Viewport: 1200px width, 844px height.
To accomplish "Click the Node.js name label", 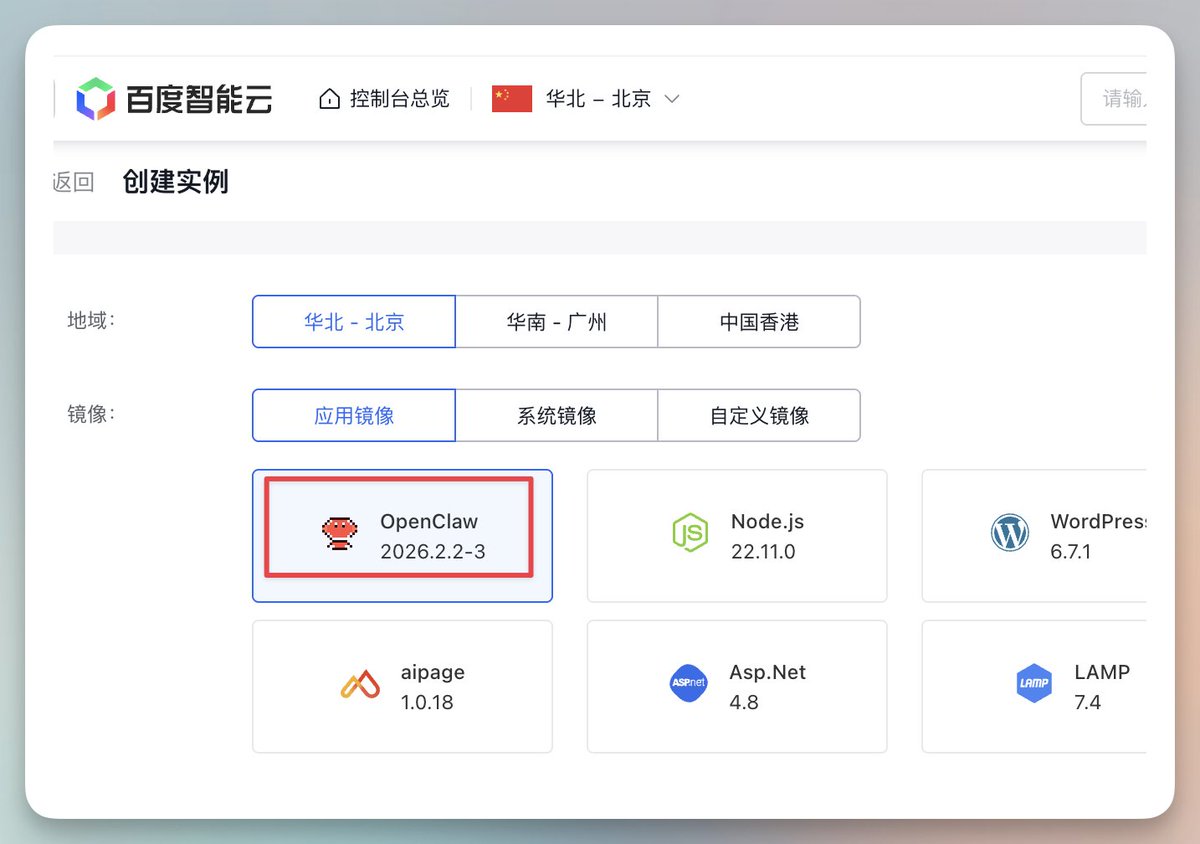I will click(x=767, y=521).
